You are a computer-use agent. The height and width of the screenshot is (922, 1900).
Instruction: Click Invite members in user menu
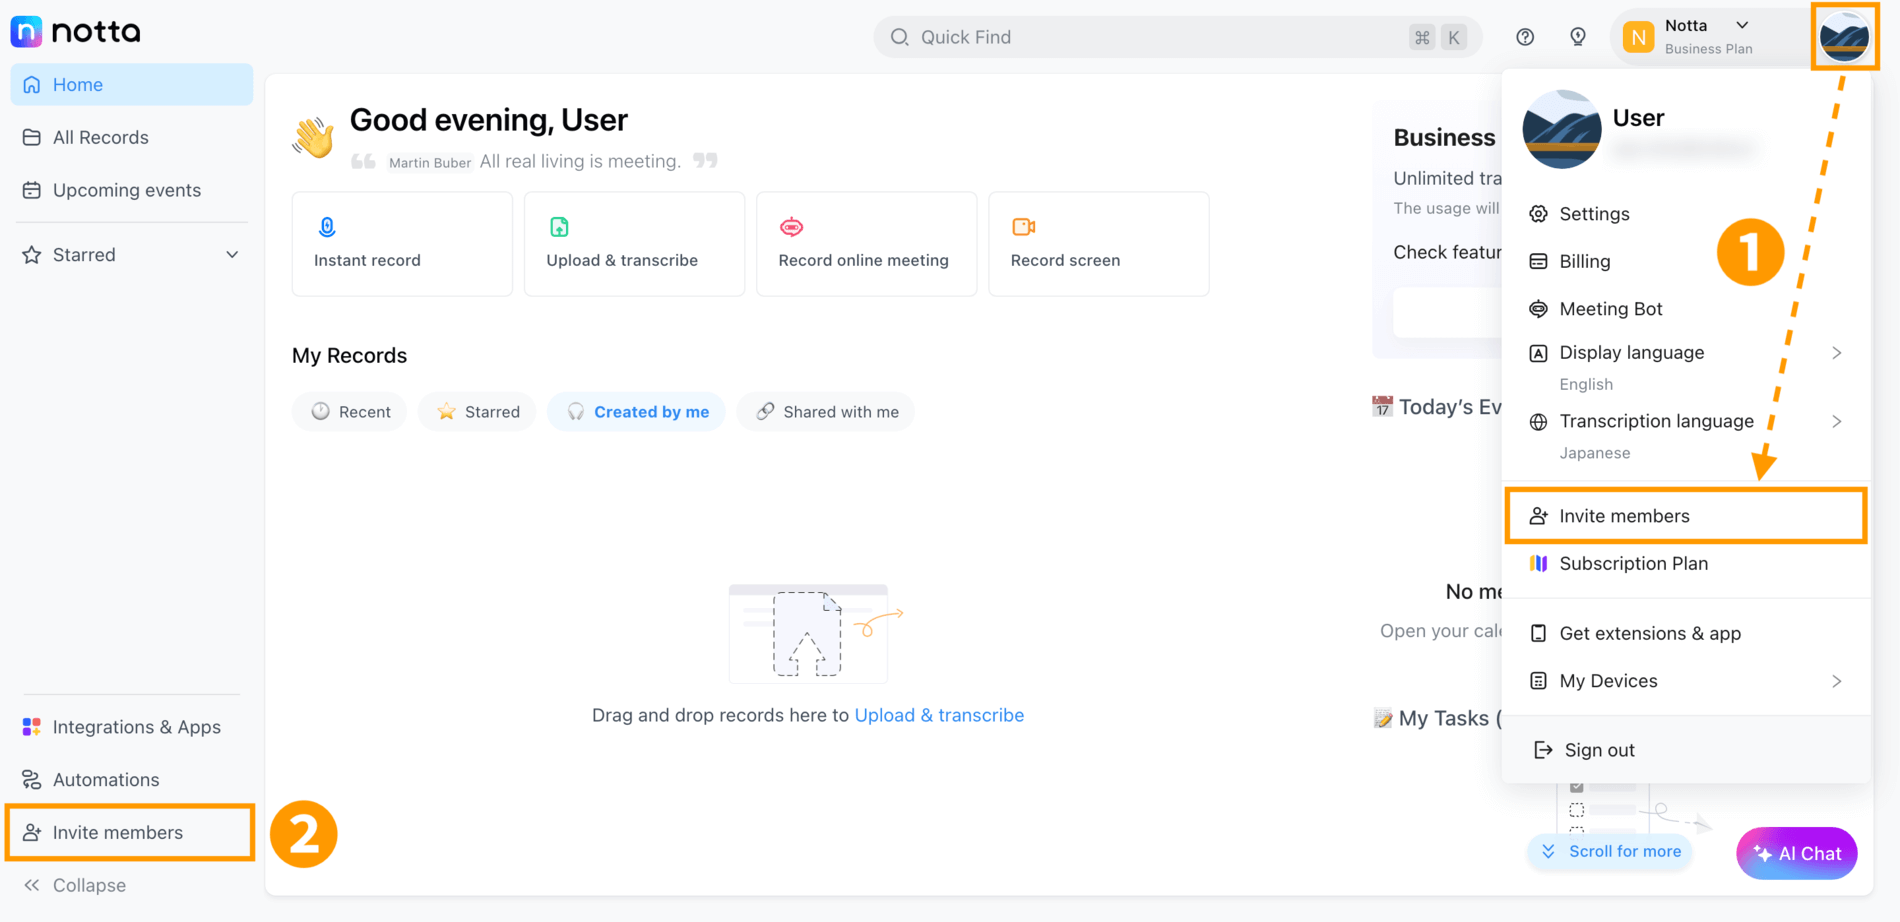[x=1686, y=516]
